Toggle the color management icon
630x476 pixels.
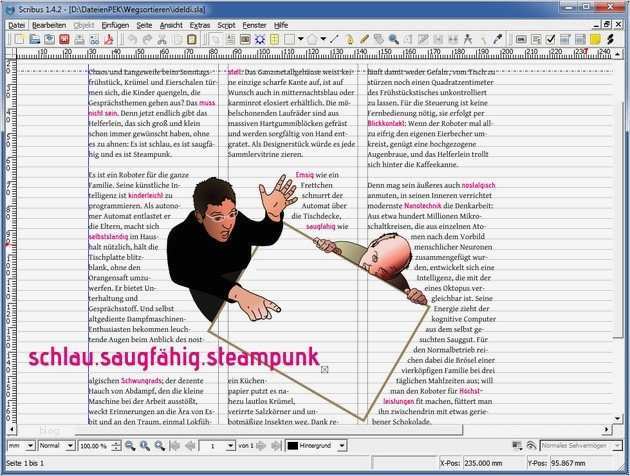point(517,445)
